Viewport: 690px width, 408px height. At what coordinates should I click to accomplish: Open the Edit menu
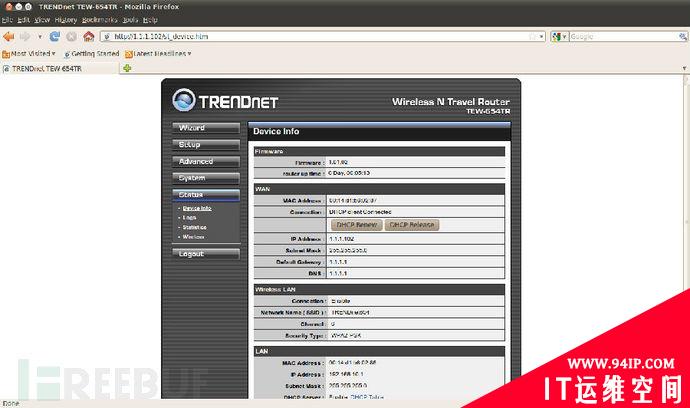click(23, 20)
